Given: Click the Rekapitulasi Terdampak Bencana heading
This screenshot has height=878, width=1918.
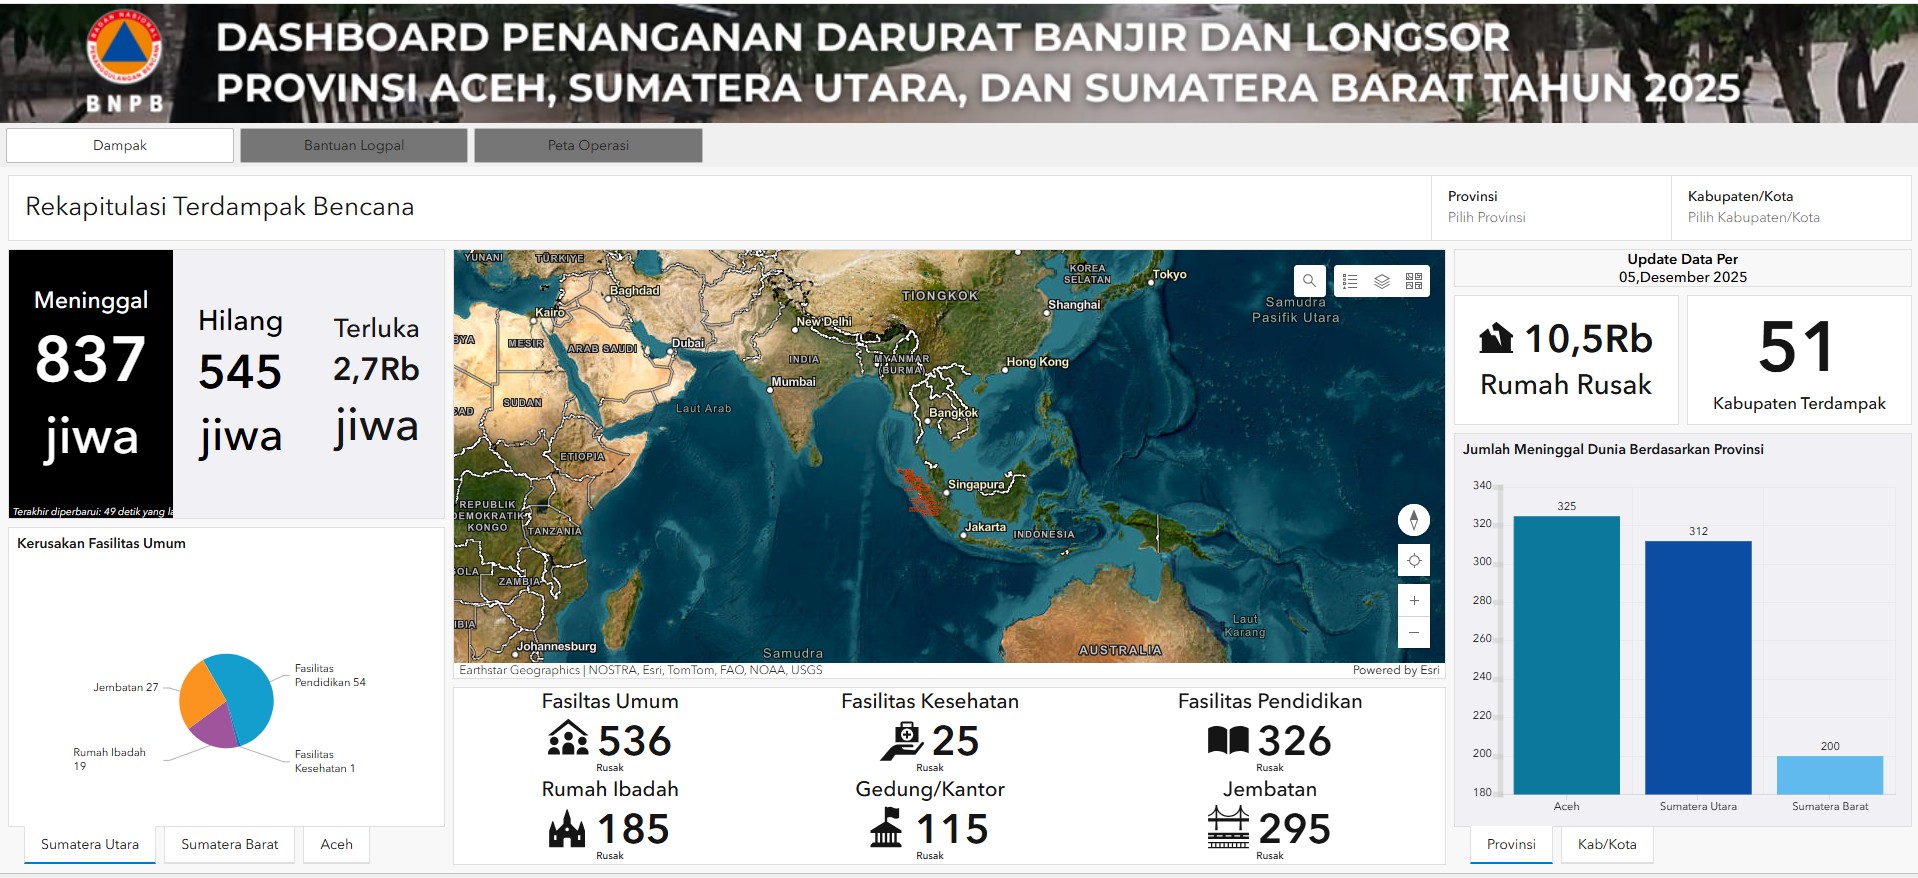Looking at the screenshot, I should coord(219,207).
